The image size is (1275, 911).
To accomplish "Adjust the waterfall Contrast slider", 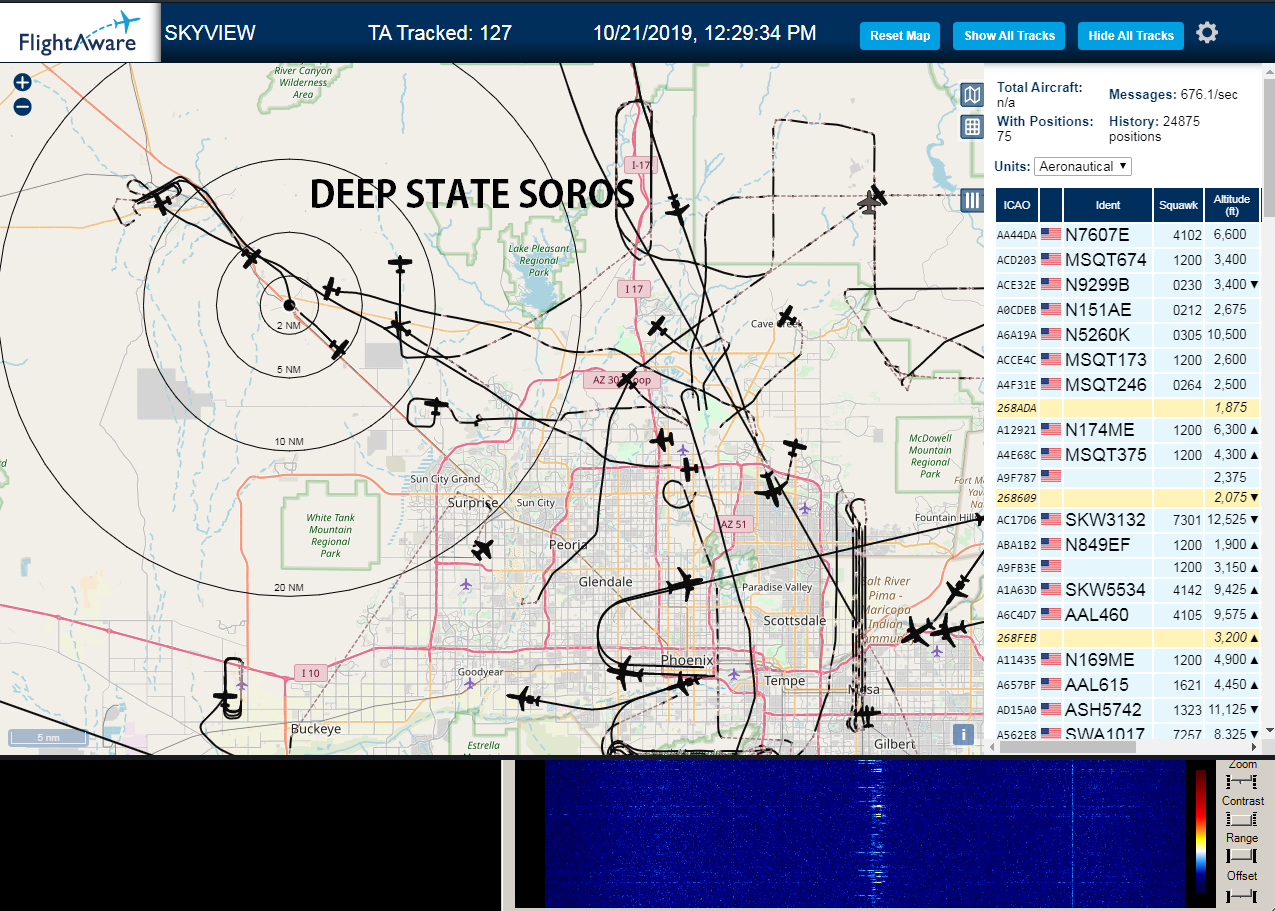I will pyautogui.click(x=1242, y=818).
